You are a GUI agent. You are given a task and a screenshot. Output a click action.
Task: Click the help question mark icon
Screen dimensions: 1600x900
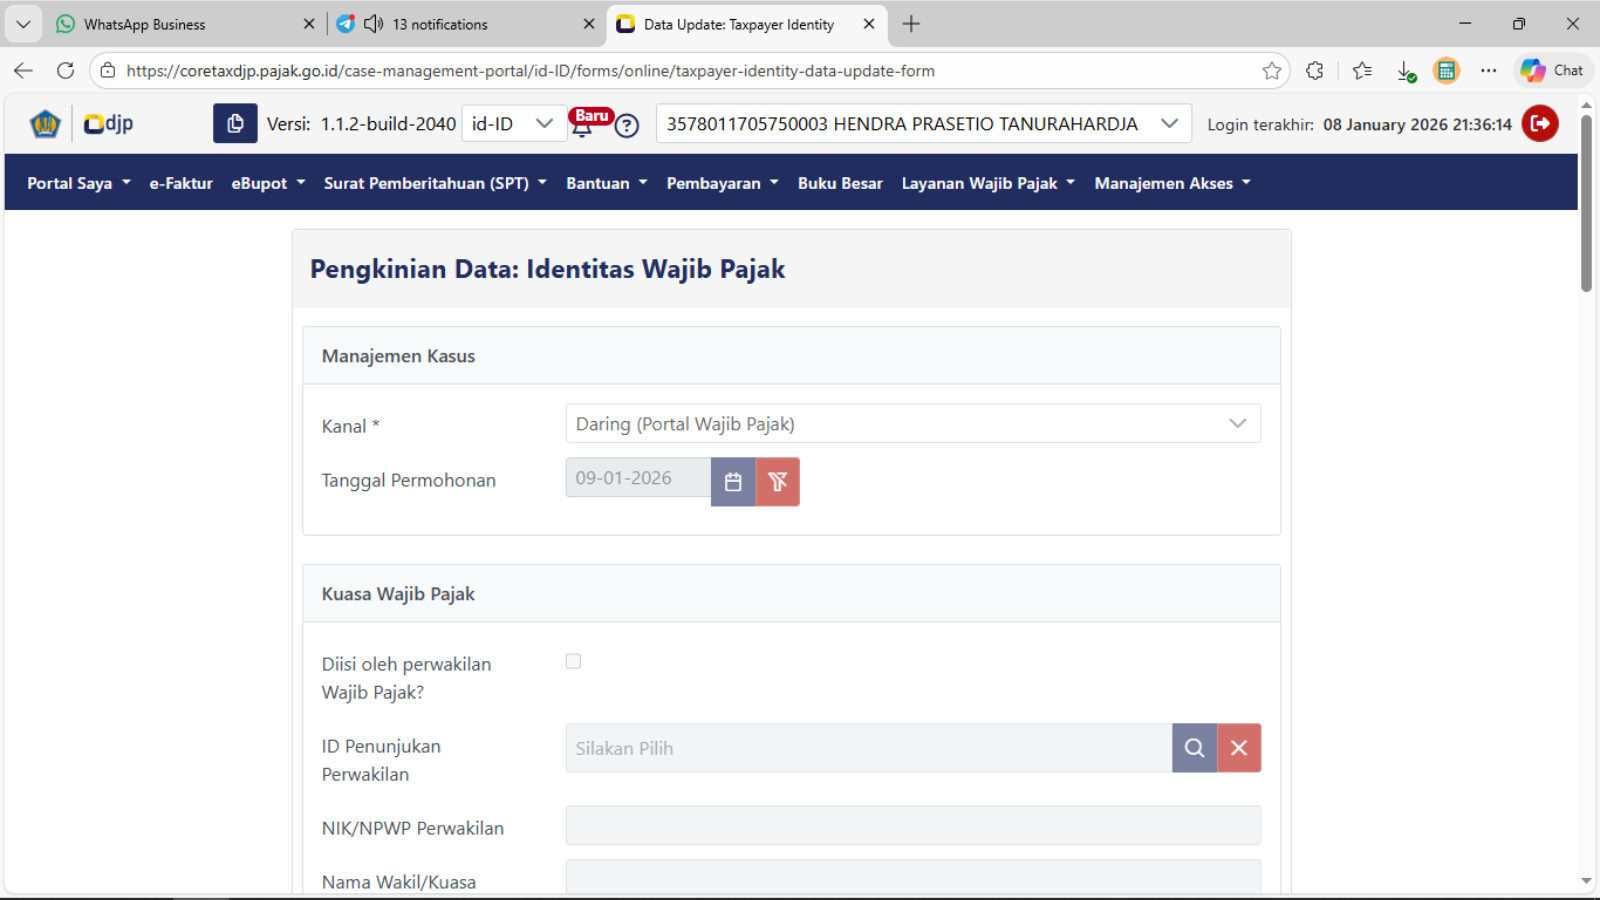[x=627, y=126]
